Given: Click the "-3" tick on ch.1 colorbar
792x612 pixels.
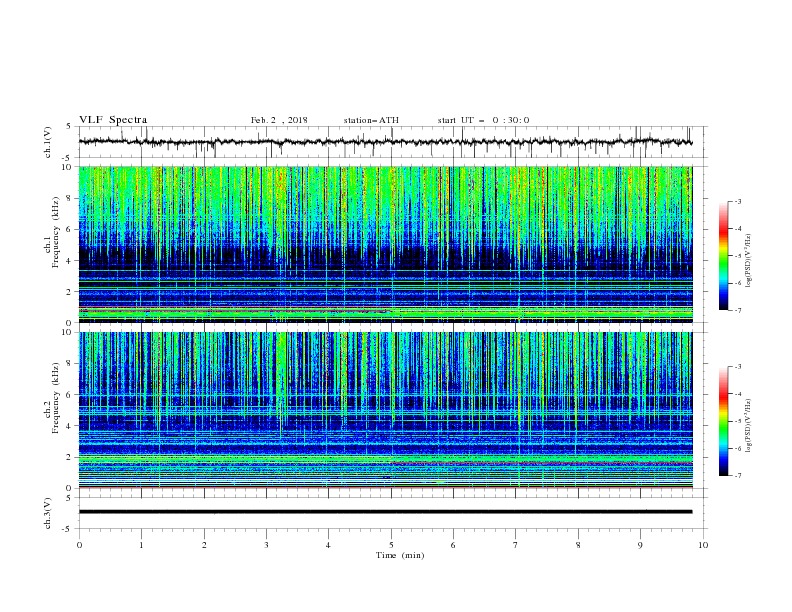Looking at the screenshot, I should tap(738, 201).
